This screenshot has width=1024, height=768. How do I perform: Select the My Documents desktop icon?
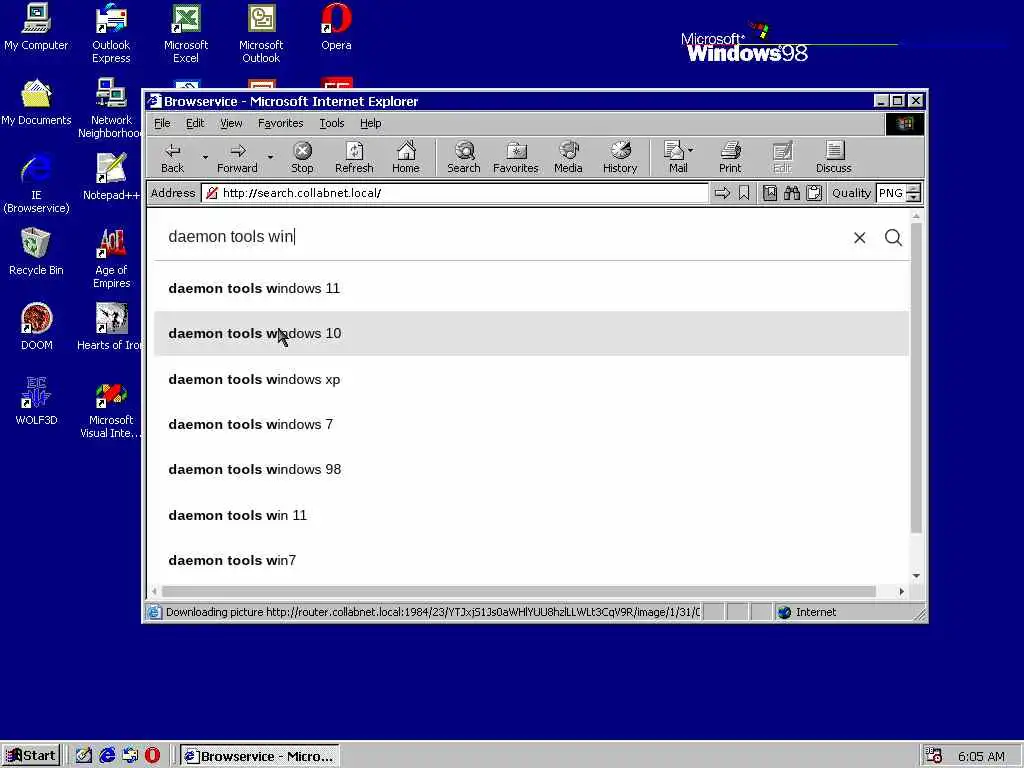click(36, 103)
